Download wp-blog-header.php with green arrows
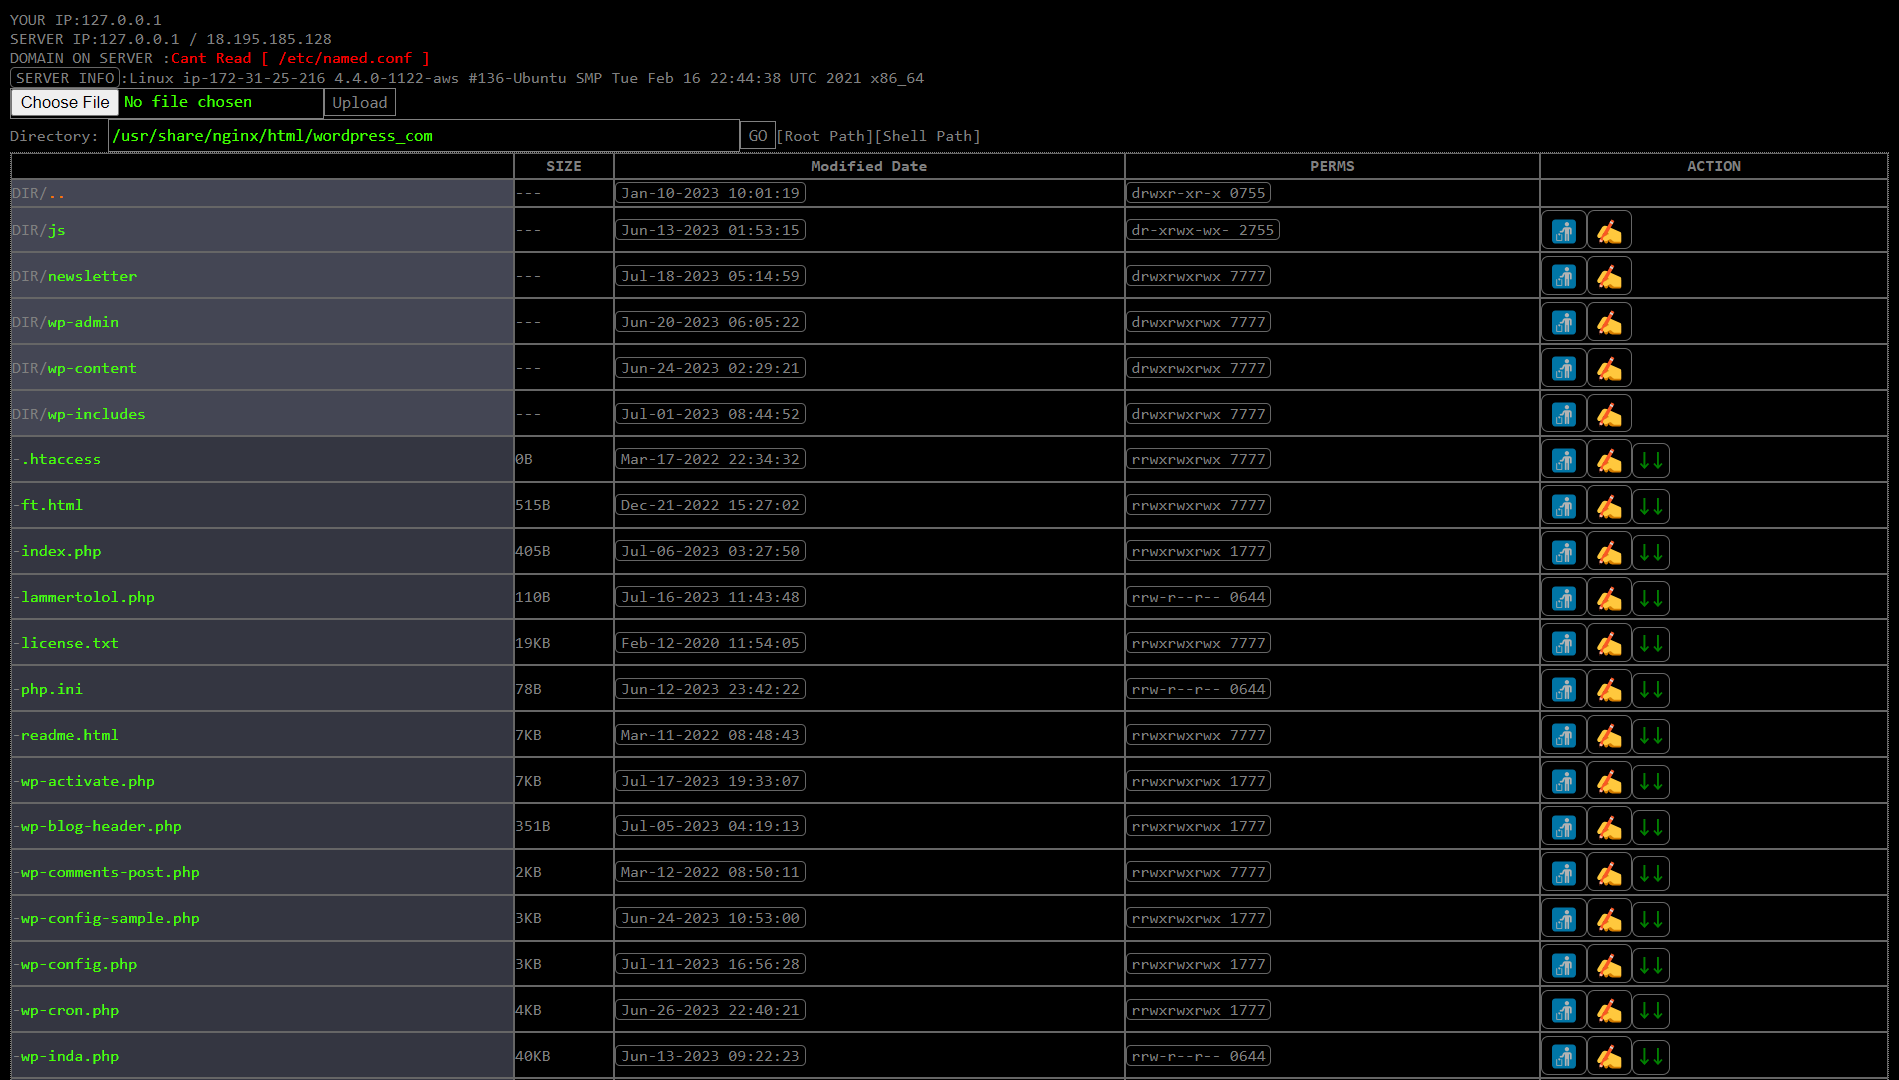This screenshot has width=1899, height=1080. pyautogui.click(x=1651, y=827)
